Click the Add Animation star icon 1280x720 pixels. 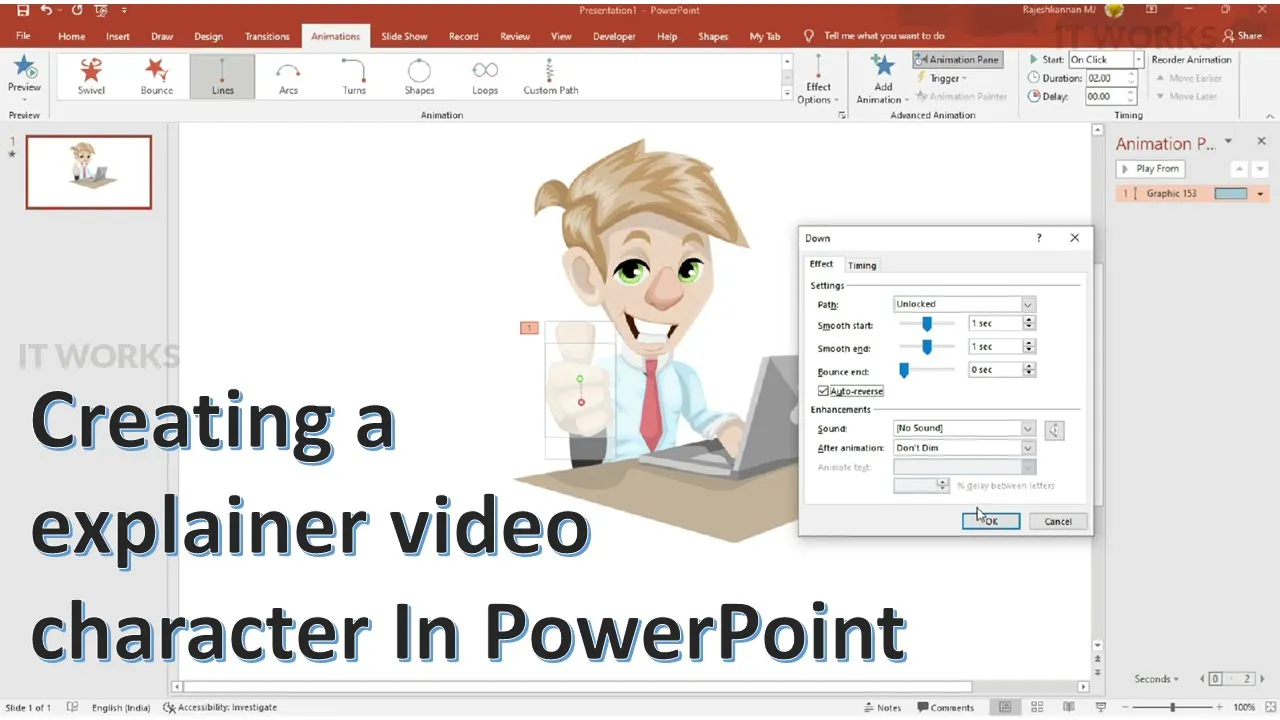coord(882,66)
